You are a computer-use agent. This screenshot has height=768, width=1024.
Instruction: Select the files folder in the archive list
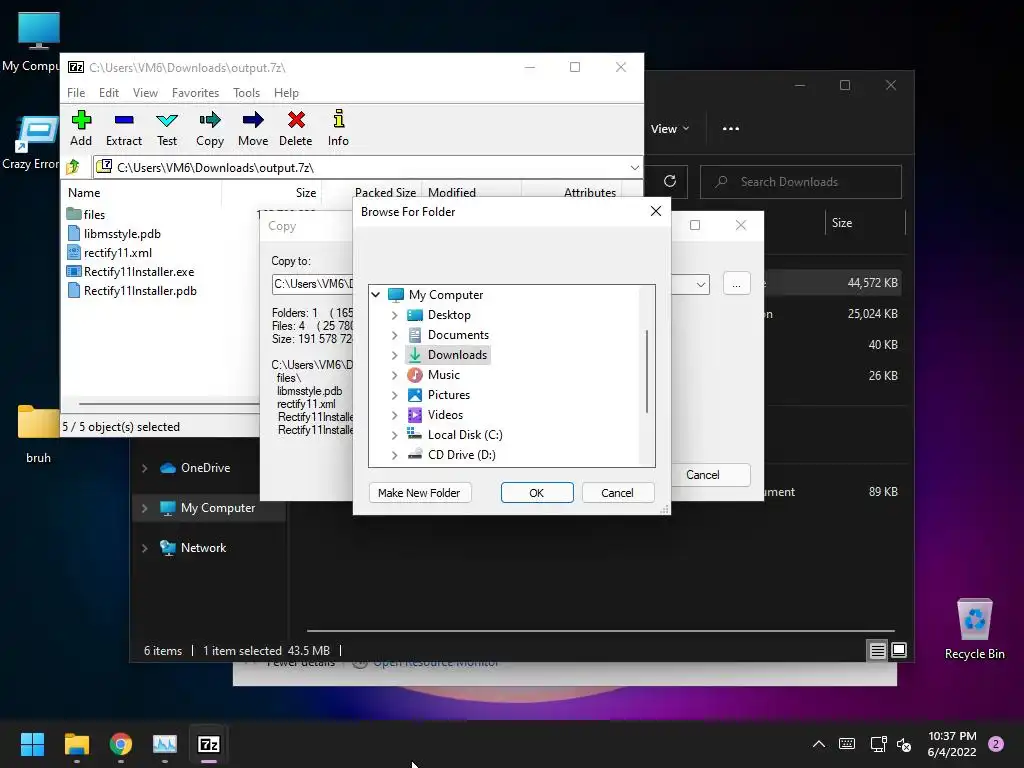point(86,214)
